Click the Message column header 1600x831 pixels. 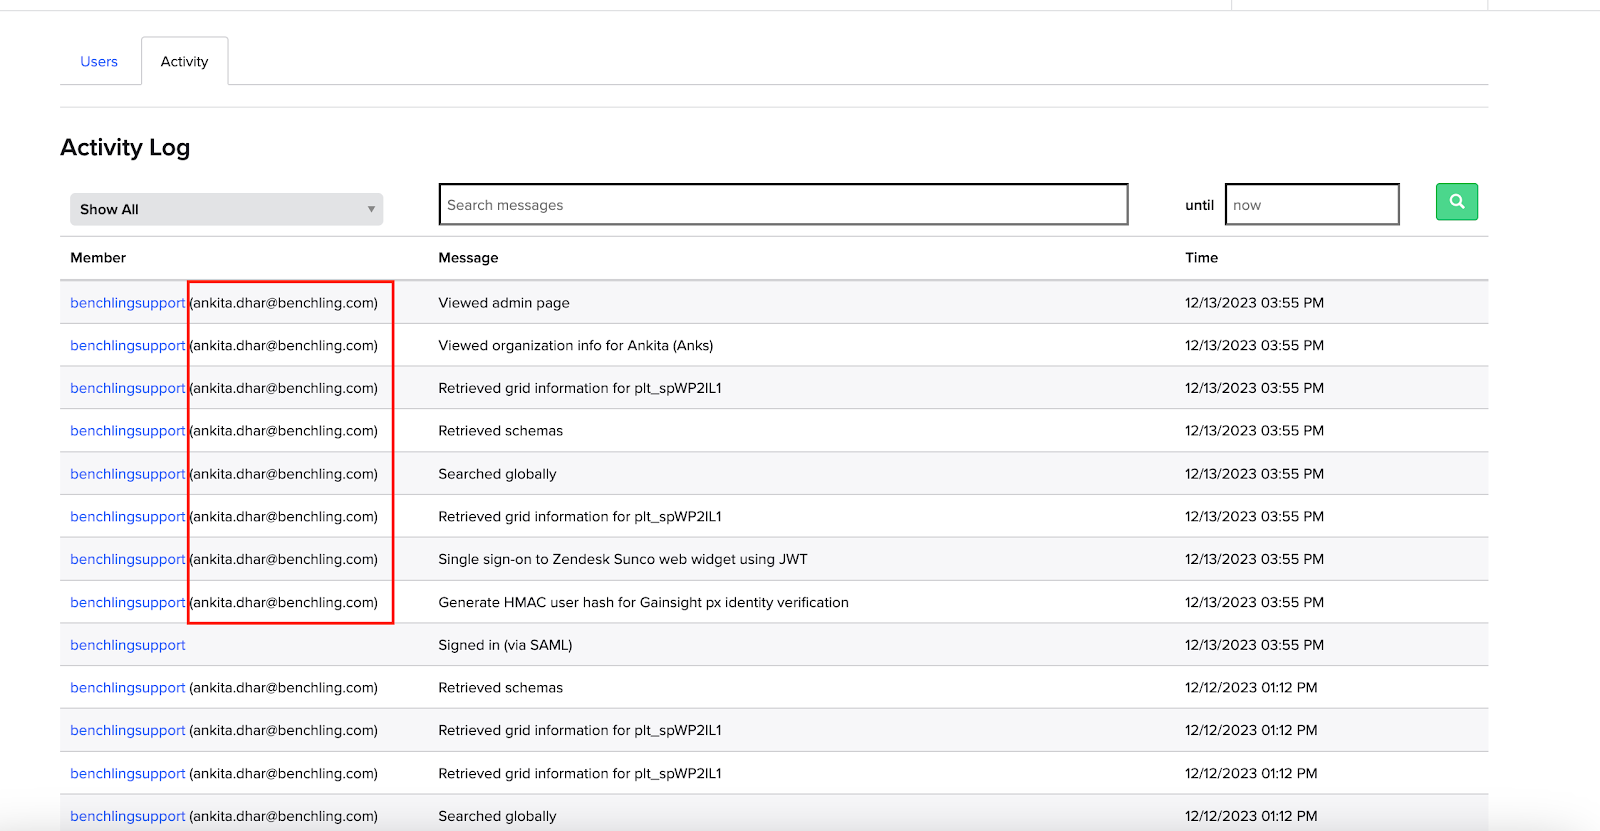tap(468, 258)
